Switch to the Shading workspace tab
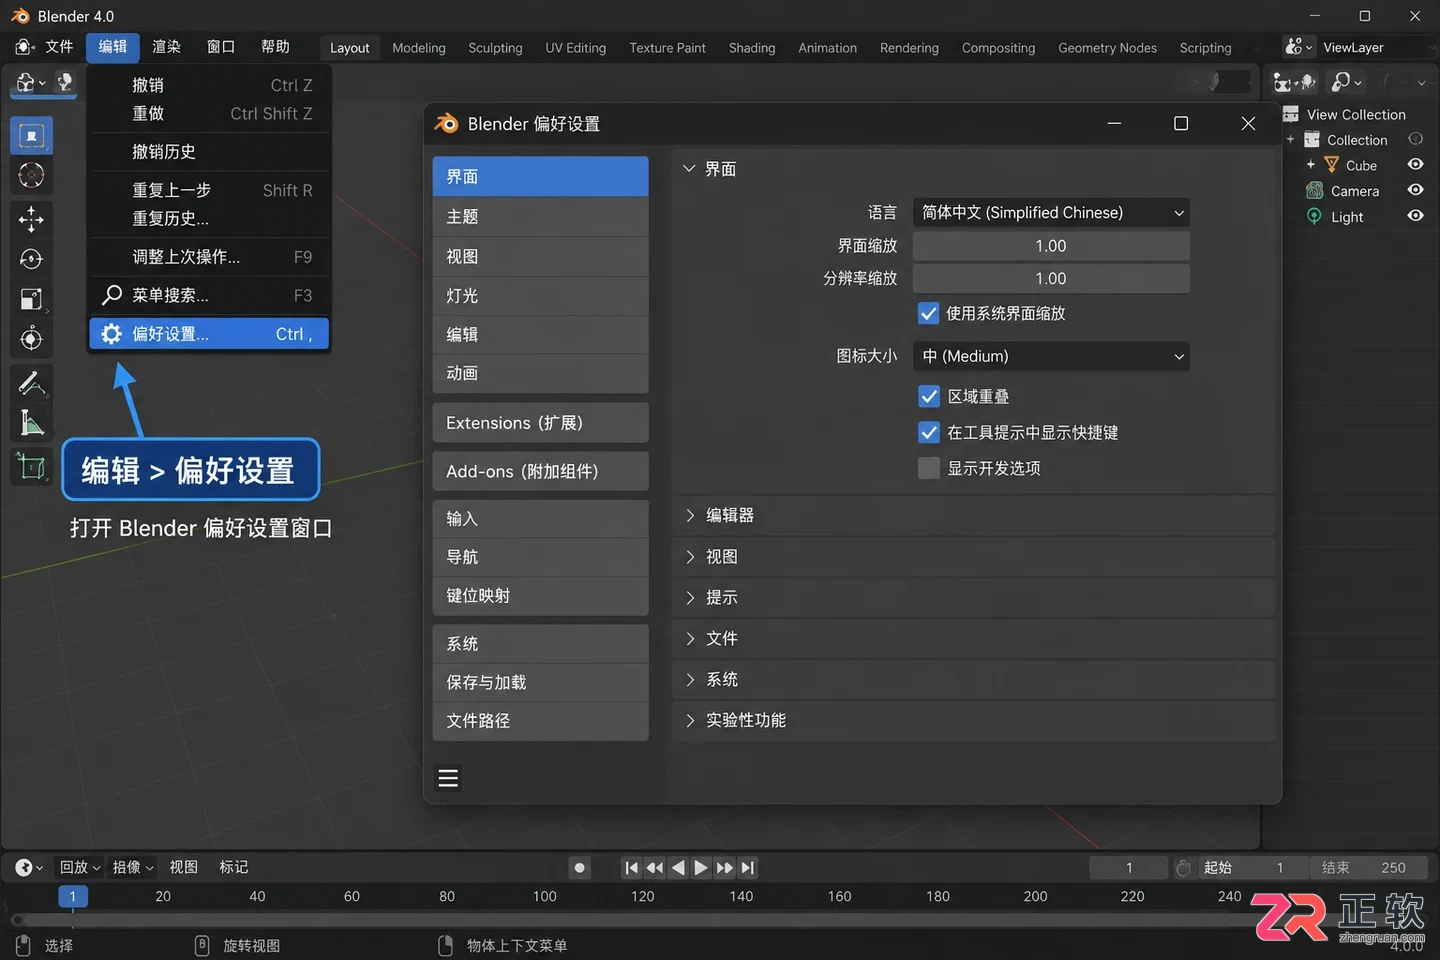This screenshot has width=1440, height=960. pyautogui.click(x=752, y=48)
